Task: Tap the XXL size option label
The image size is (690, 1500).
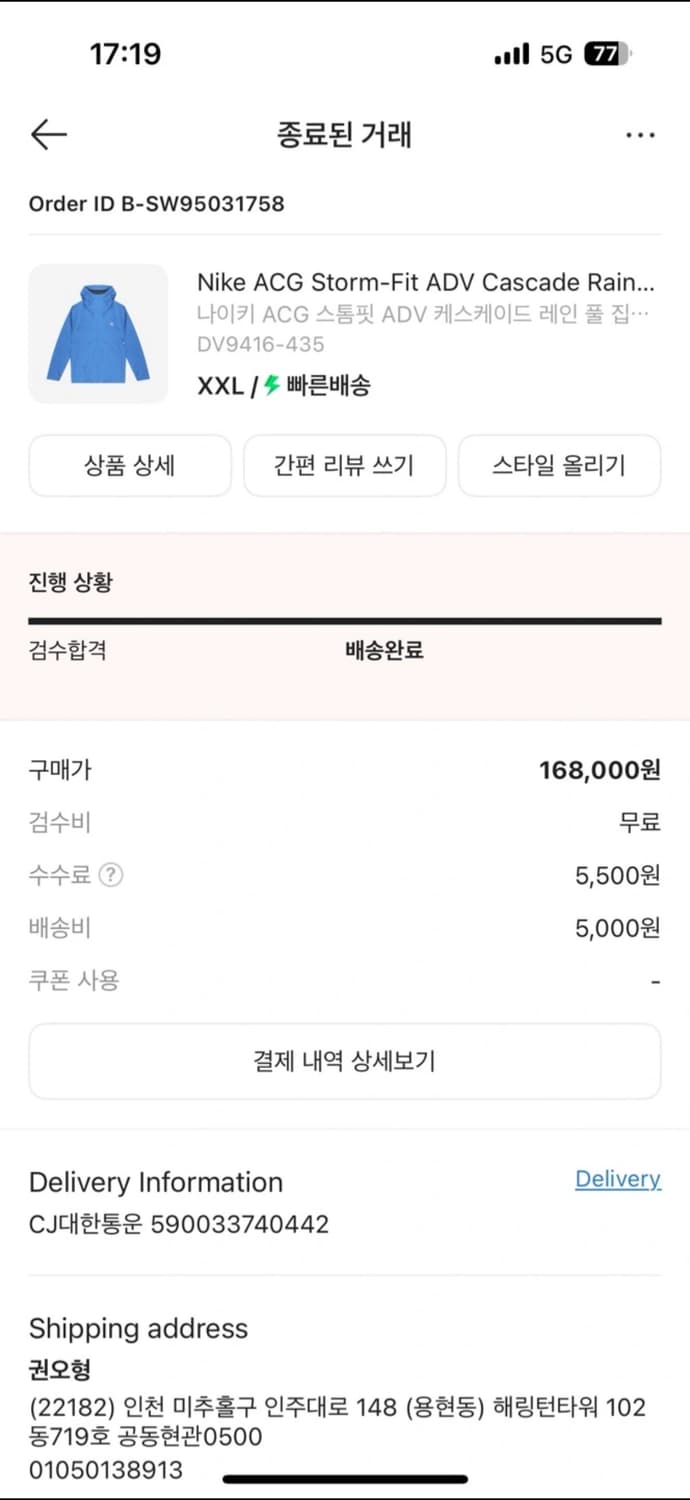Action: [x=216, y=384]
